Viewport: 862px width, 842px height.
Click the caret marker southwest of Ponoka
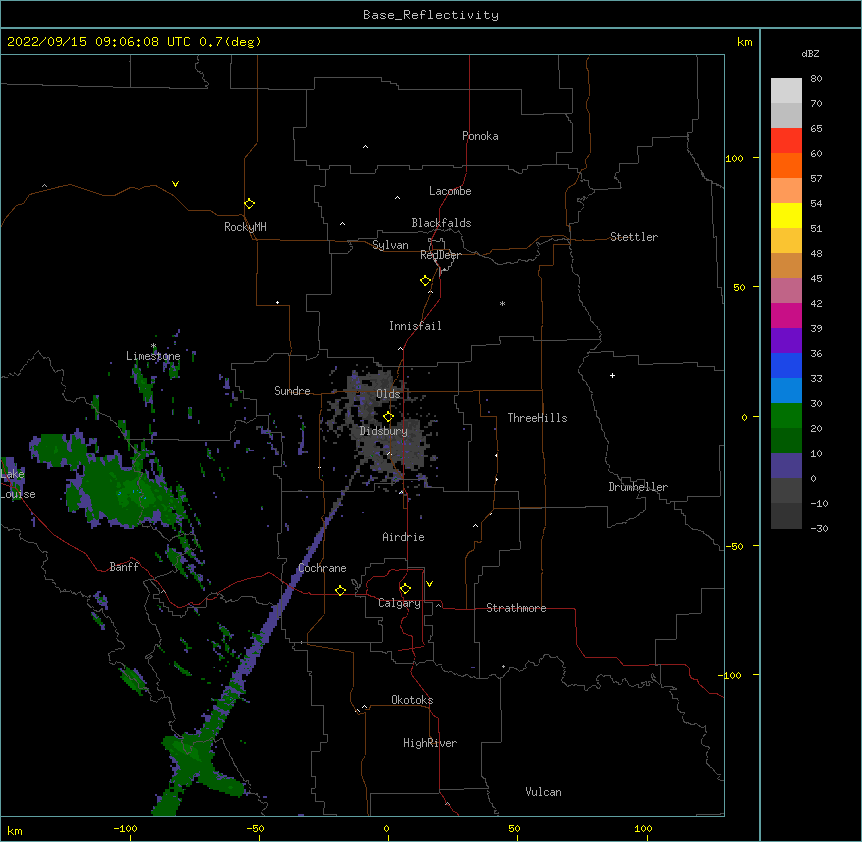[366, 147]
